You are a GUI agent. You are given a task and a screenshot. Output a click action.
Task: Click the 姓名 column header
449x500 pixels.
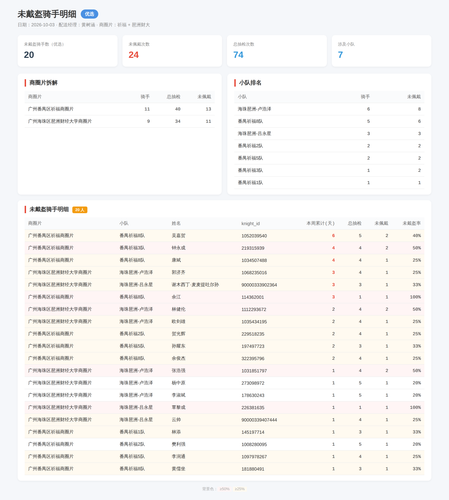pos(176,223)
